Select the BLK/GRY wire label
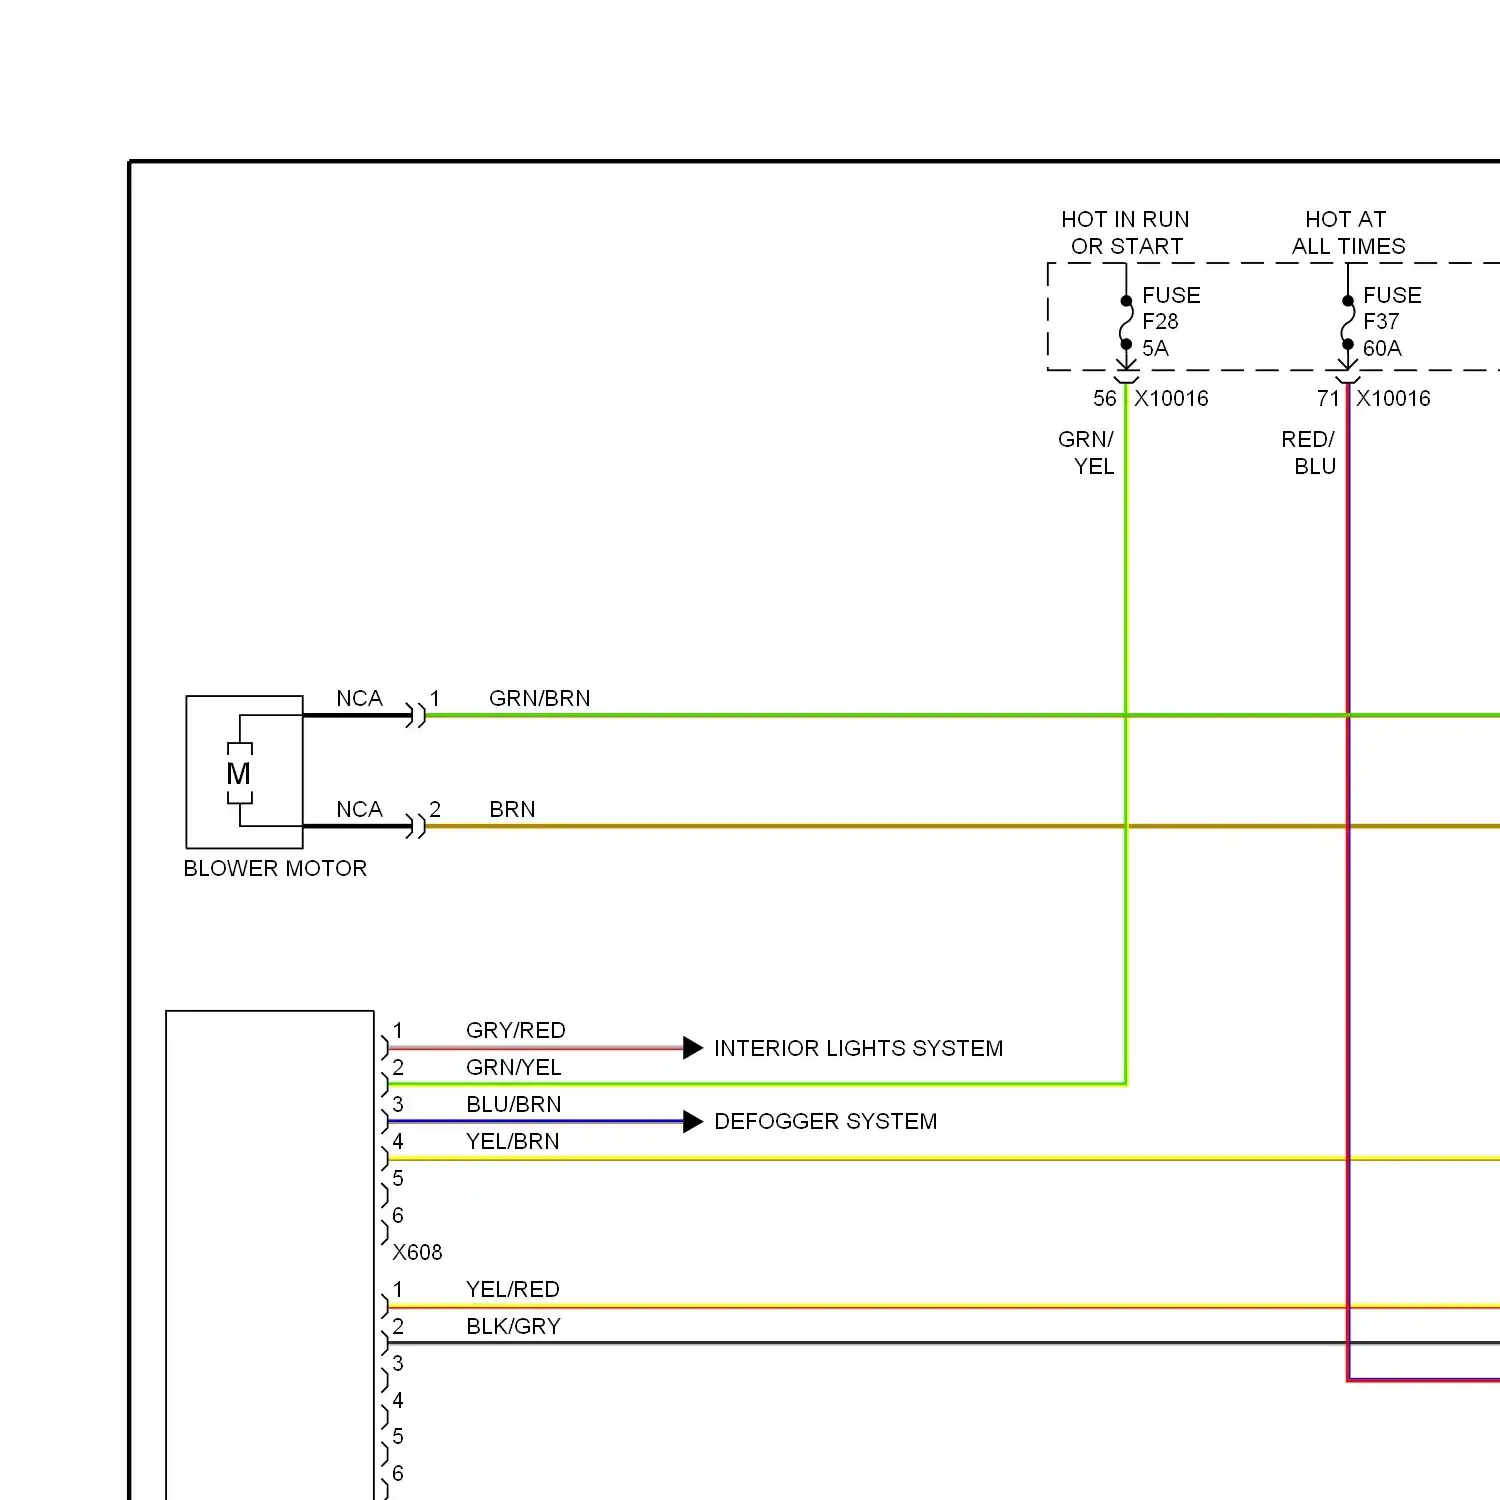The height and width of the screenshot is (1500, 1500). tap(514, 1326)
